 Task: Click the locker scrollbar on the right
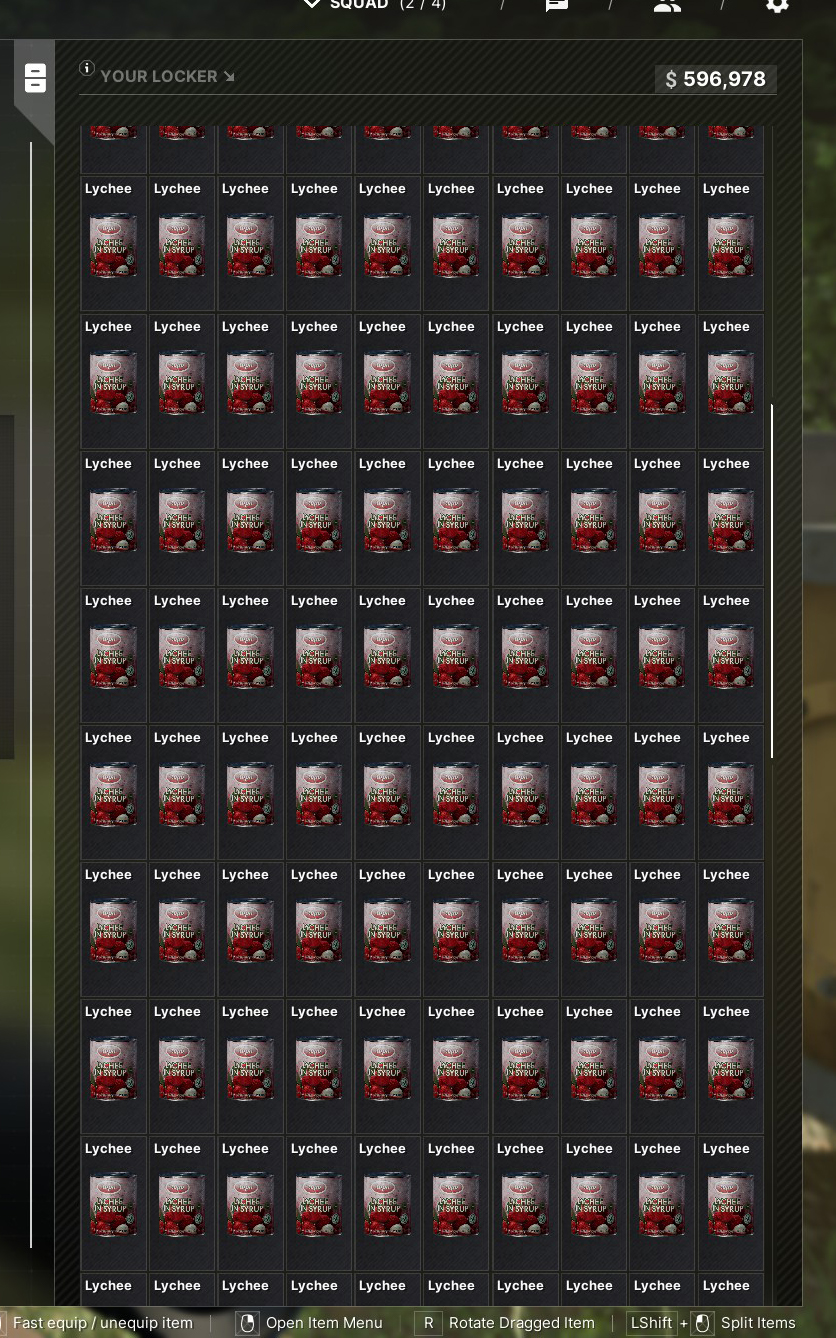tap(772, 581)
